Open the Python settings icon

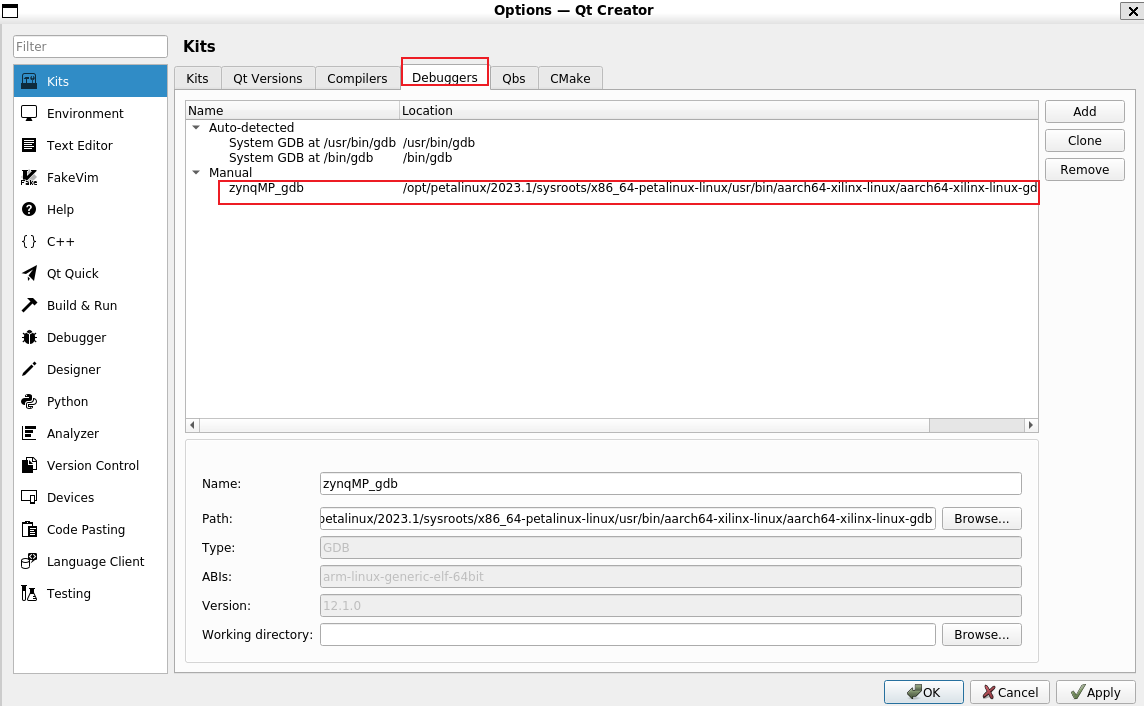pos(29,401)
